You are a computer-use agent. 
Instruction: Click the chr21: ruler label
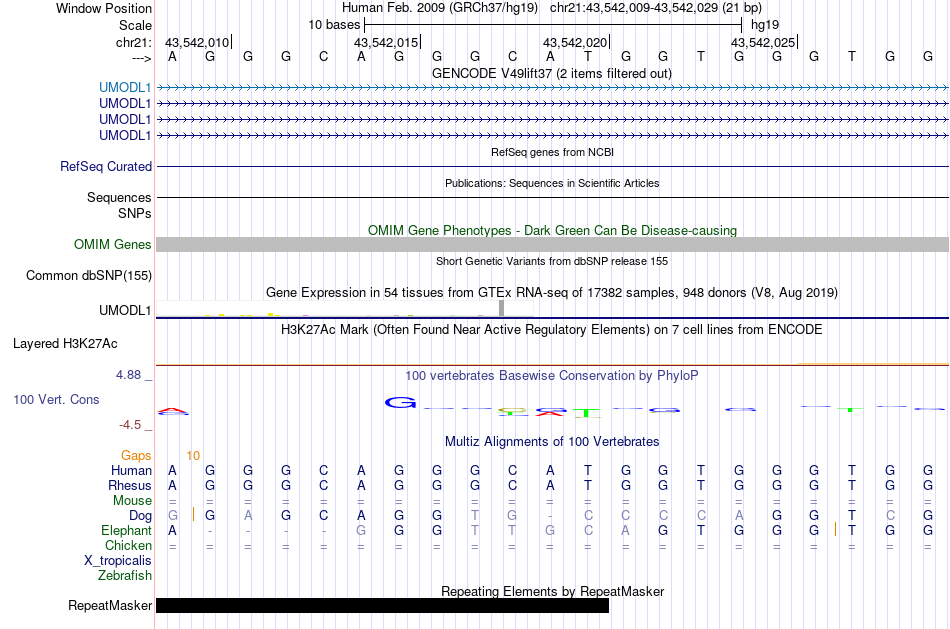tap(134, 42)
